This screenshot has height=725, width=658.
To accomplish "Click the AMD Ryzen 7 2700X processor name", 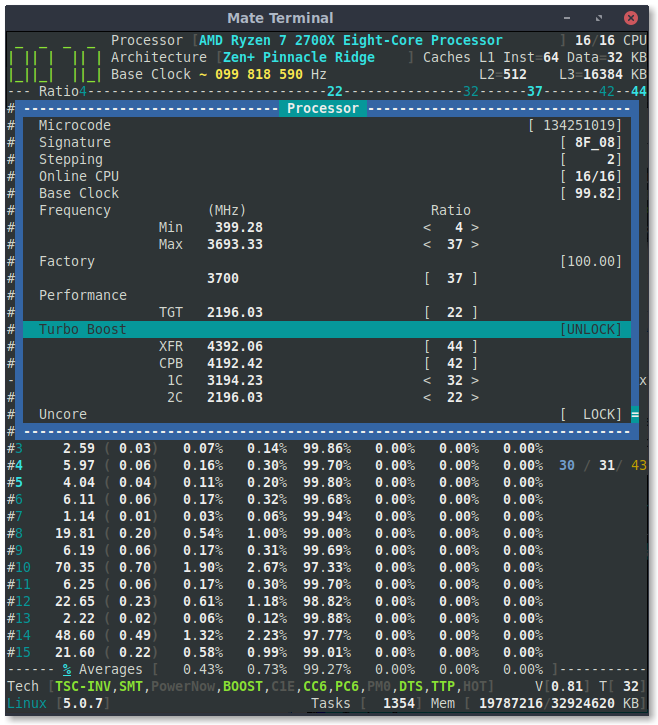I will pos(351,40).
